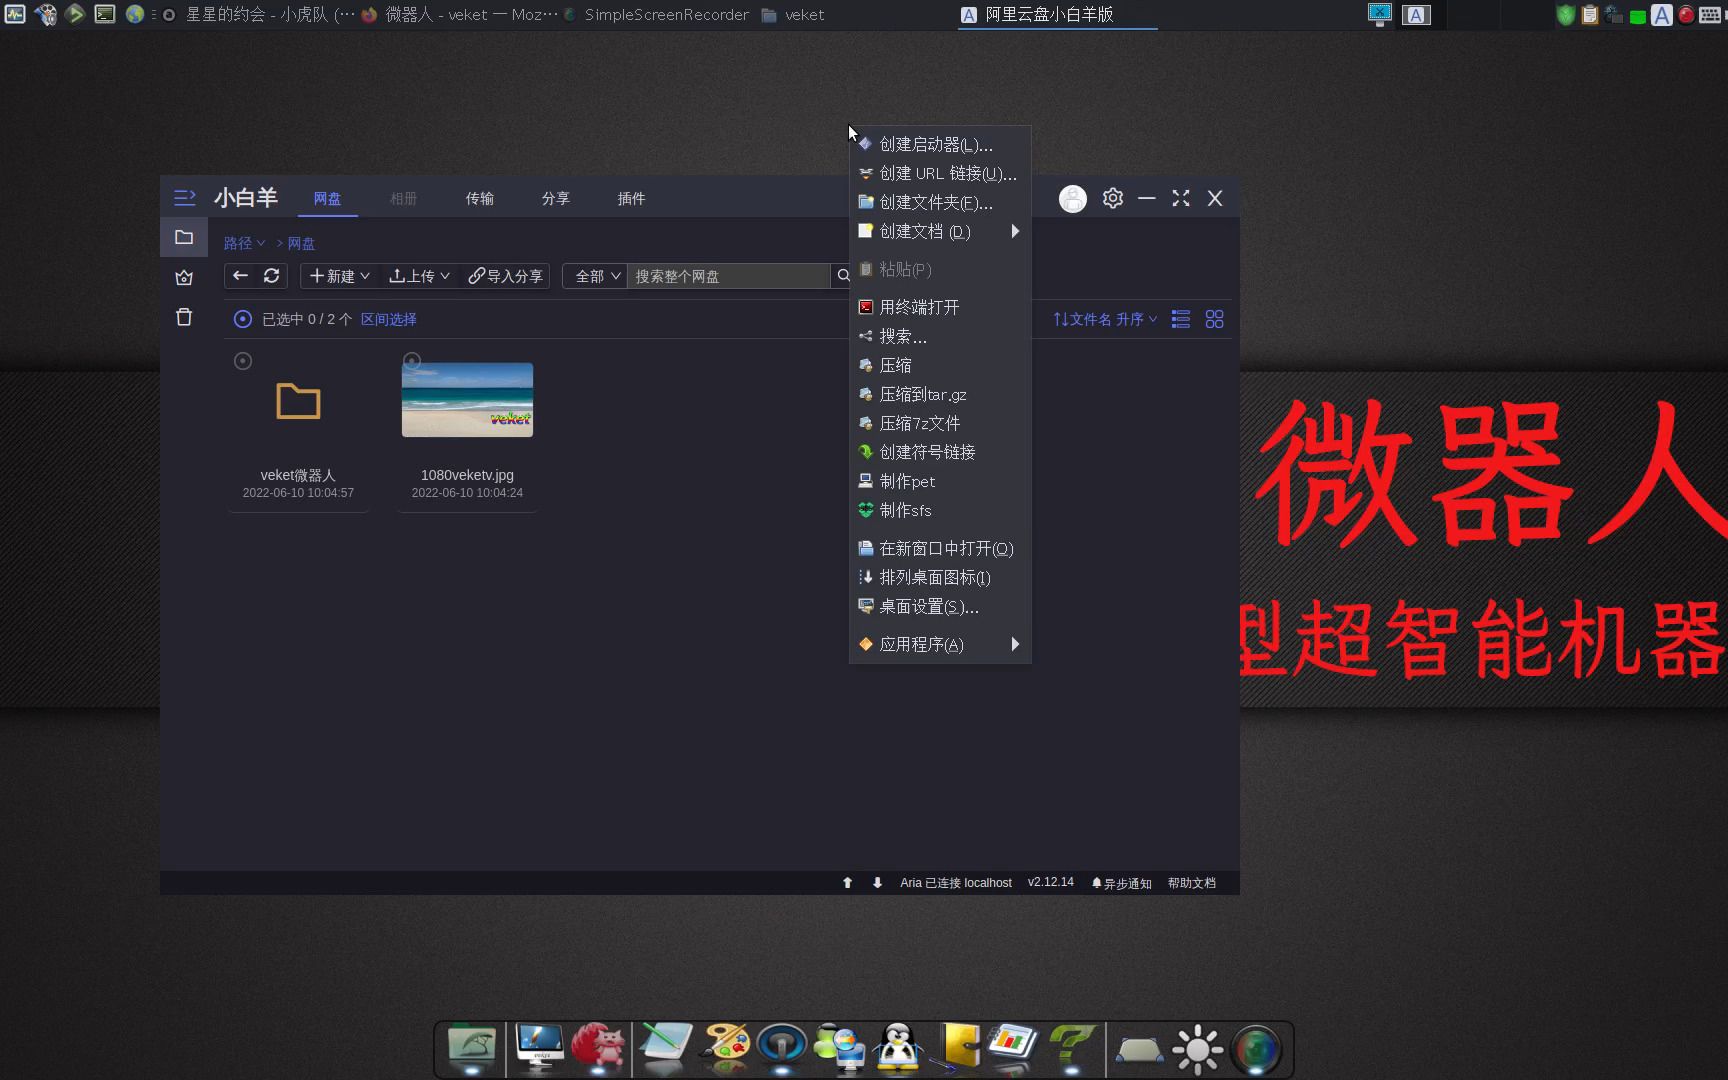Switch to the 分享 tab
The height and width of the screenshot is (1080, 1728).
coord(555,198)
